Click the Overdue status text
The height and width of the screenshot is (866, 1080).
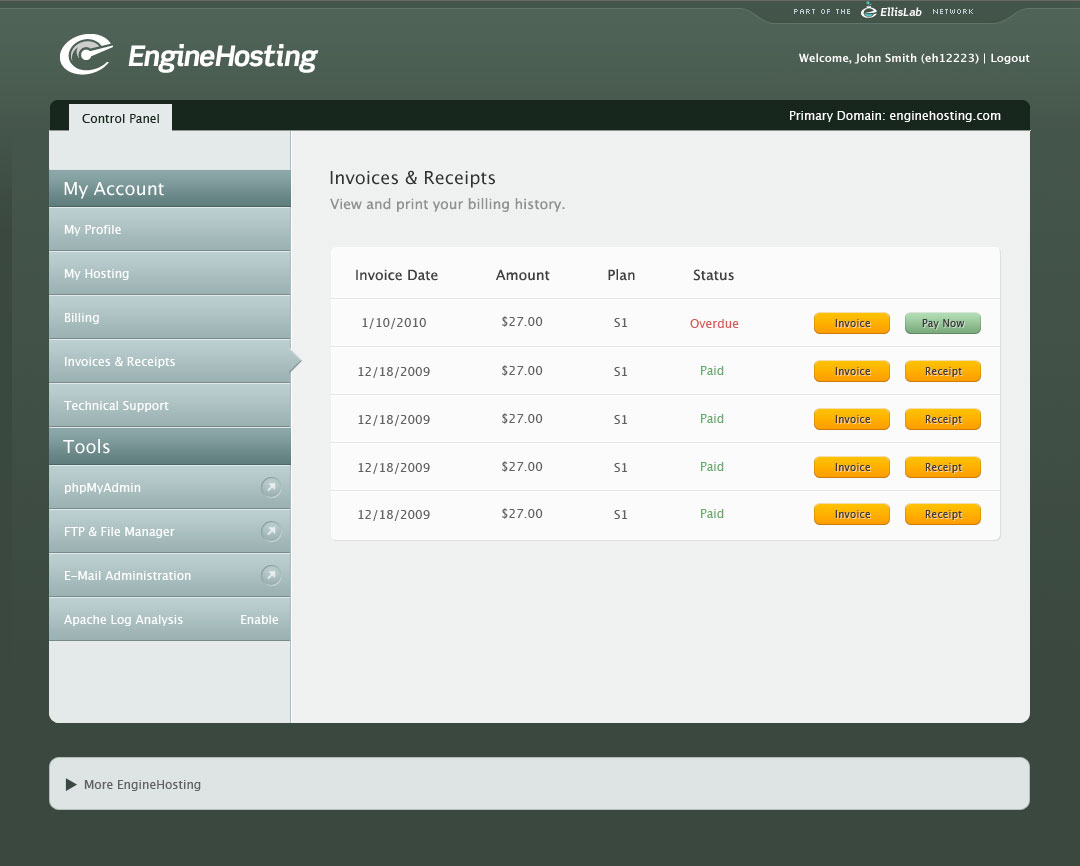[x=714, y=323]
